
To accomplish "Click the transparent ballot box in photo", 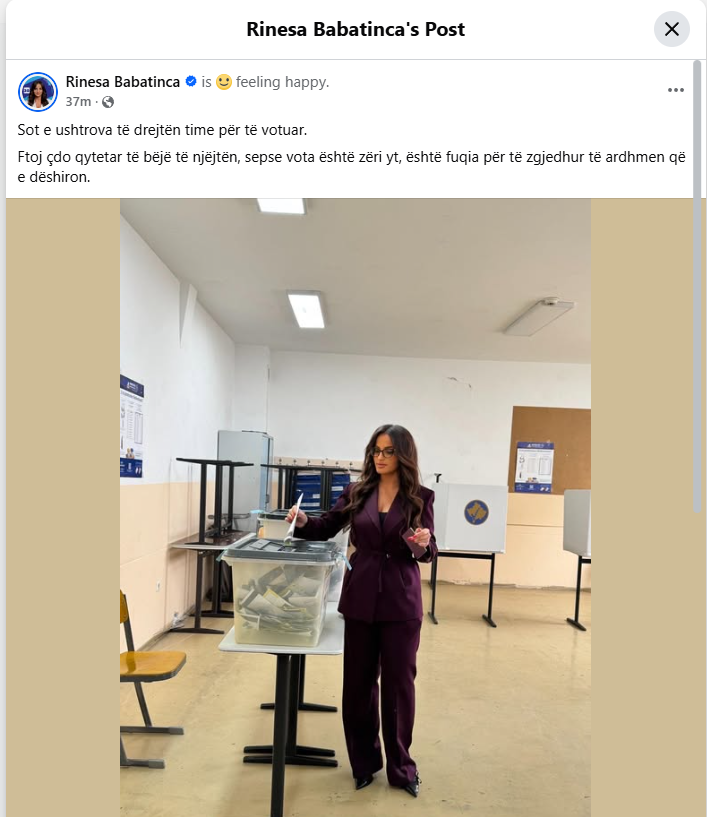I will 281,592.
